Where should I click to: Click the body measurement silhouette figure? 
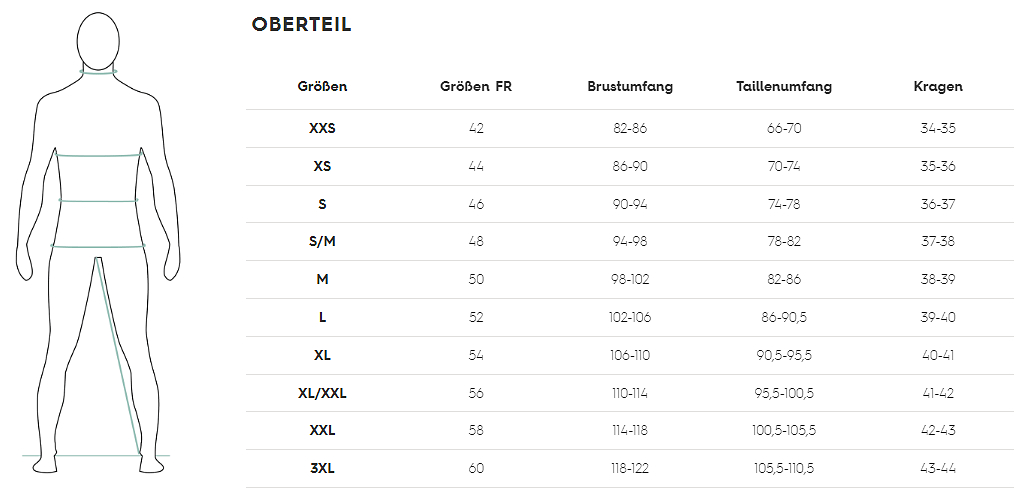(98, 243)
